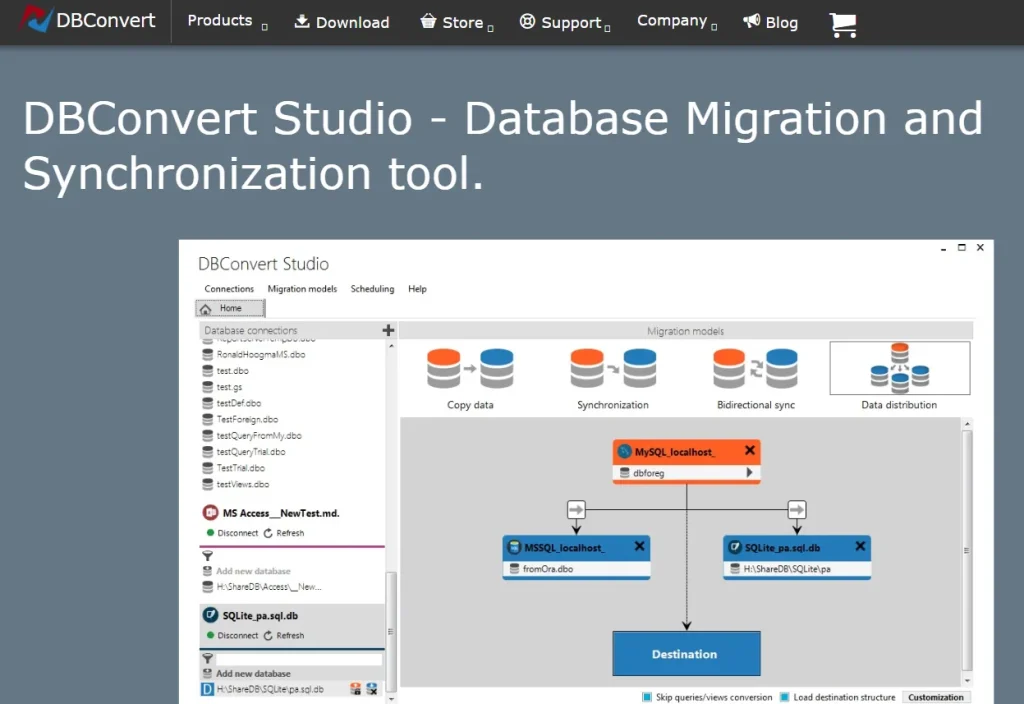The width and height of the screenshot is (1024, 704).
Task: Open the Store dropdown menu
Action: (456, 22)
